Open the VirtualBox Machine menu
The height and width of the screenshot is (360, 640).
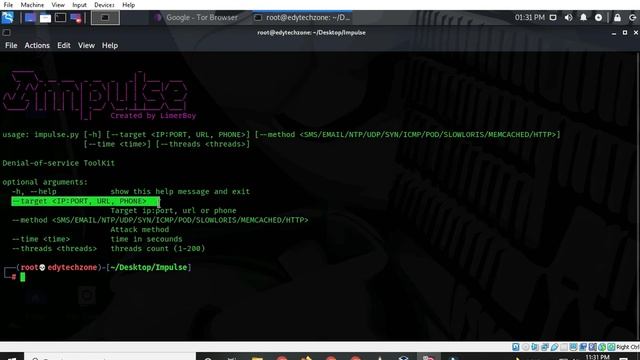pos(32,5)
